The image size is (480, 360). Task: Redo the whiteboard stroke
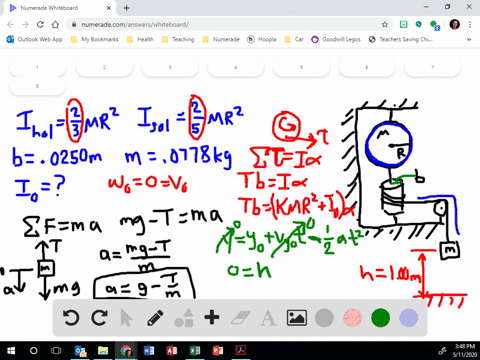[100, 318]
